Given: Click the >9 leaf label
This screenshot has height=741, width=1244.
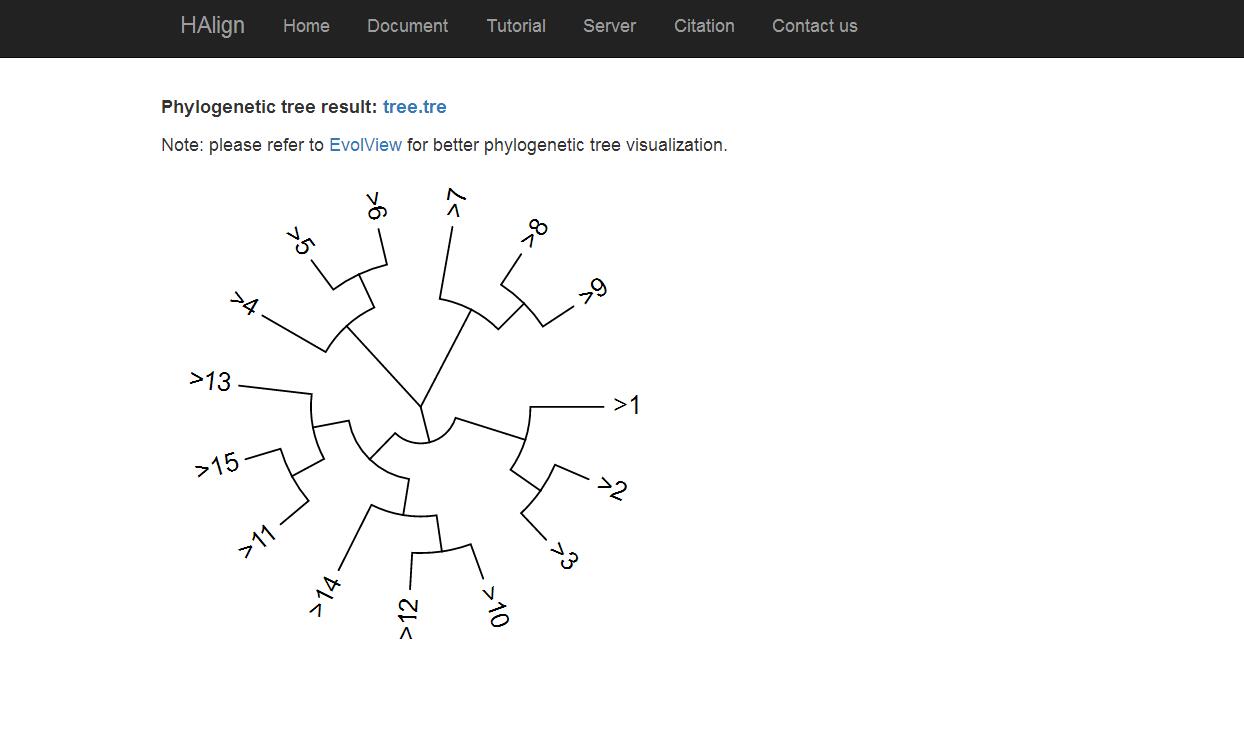Looking at the screenshot, I should pyautogui.click(x=593, y=292).
